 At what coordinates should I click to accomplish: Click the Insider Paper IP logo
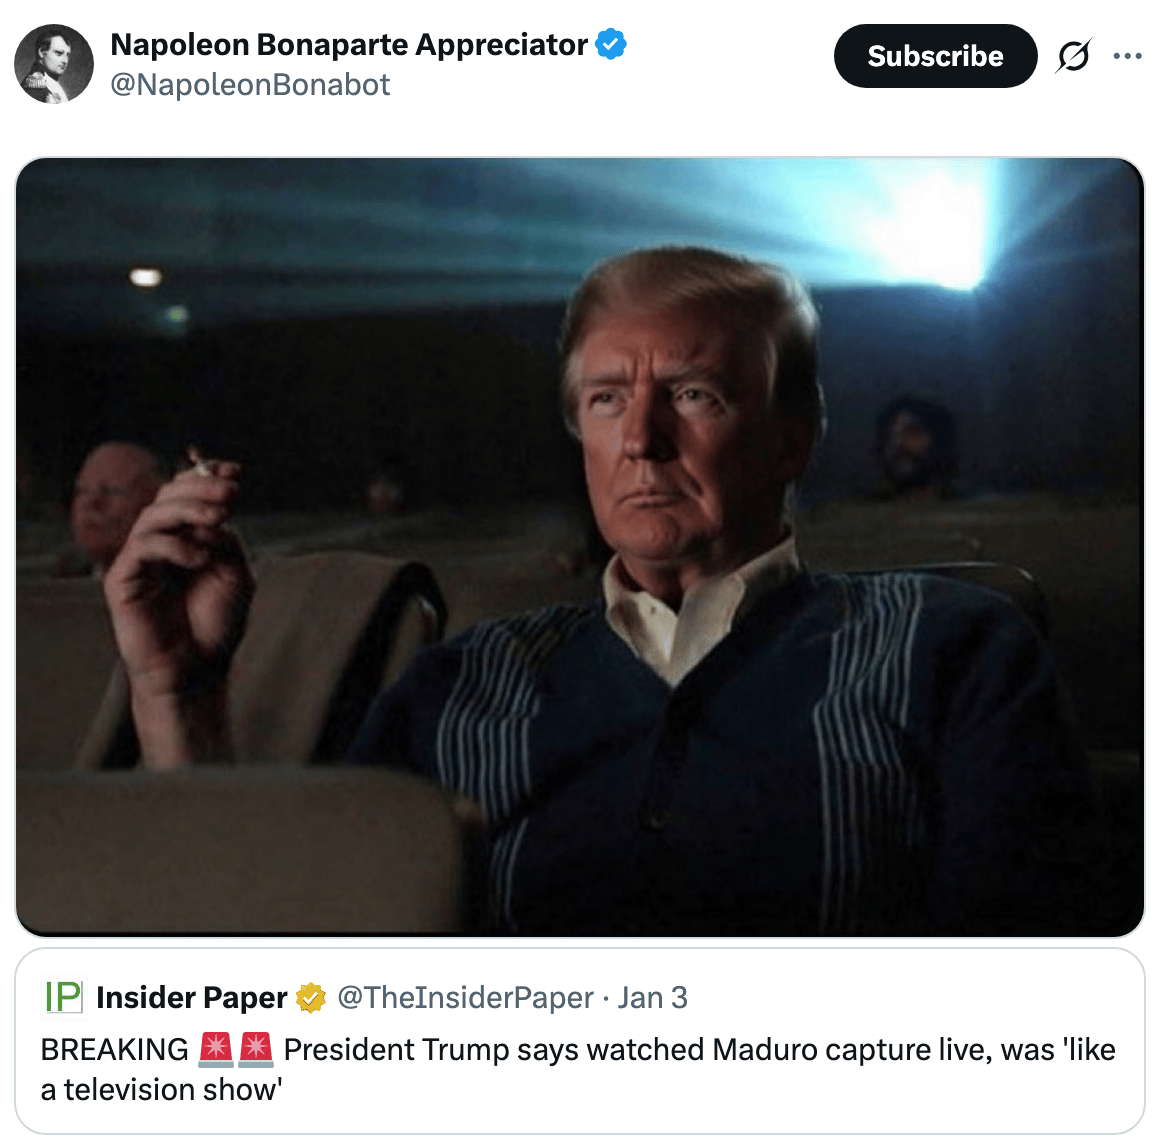pyautogui.click(x=64, y=997)
